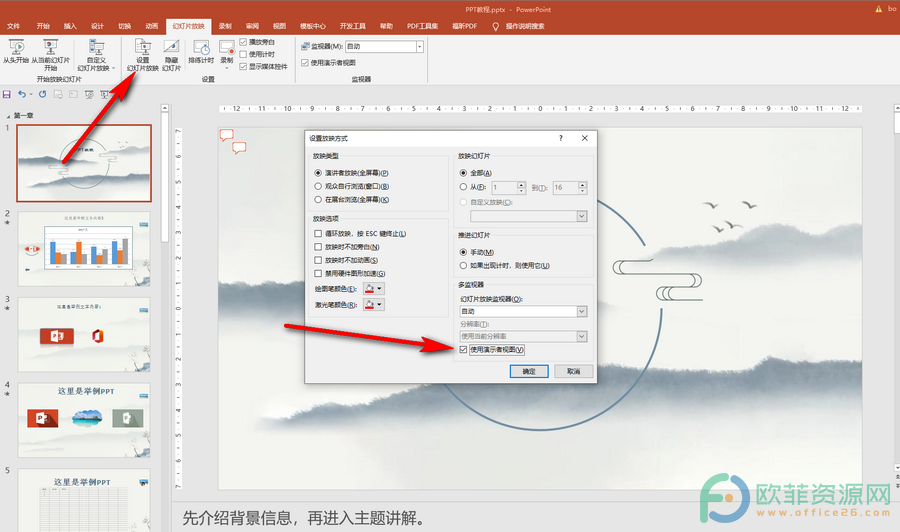This screenshot has width=900, height=532.
Task: Click the redo/repeat quick access icon
Action: pyautogui.click(x=42, y=94)
